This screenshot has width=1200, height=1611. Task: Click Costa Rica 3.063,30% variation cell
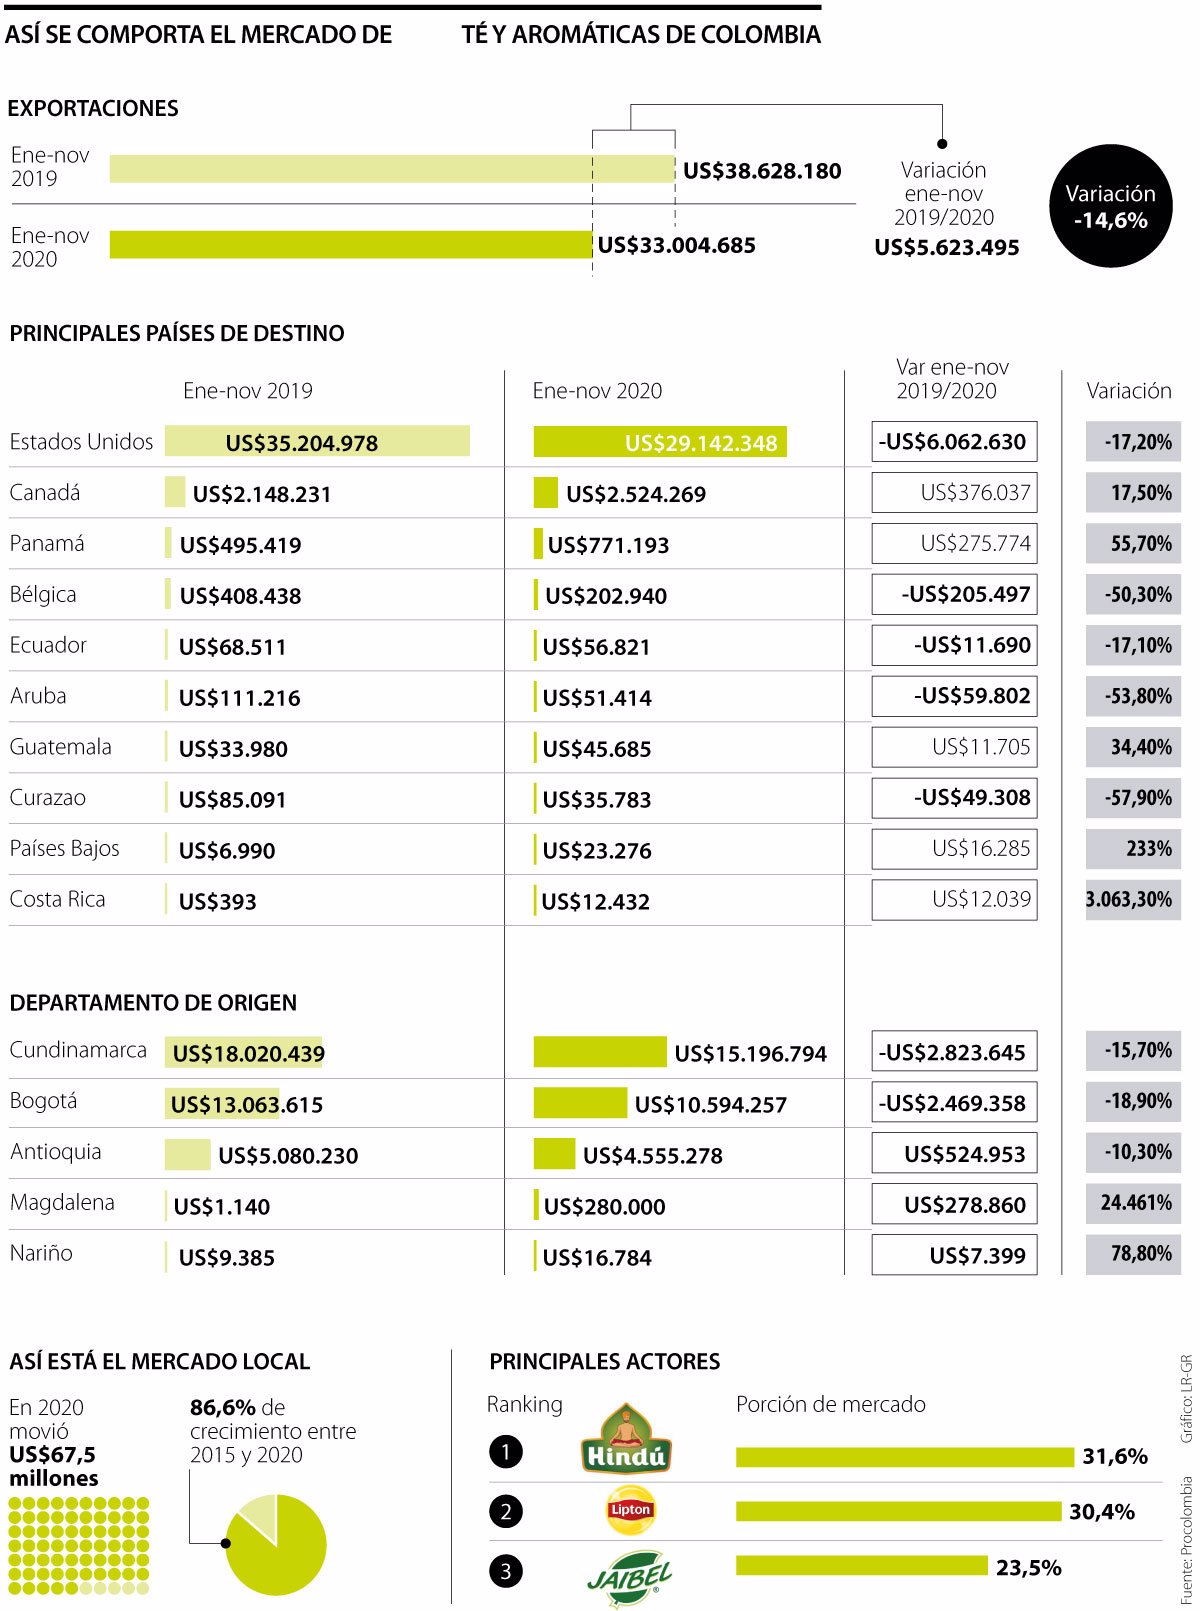click(1133, 899)
